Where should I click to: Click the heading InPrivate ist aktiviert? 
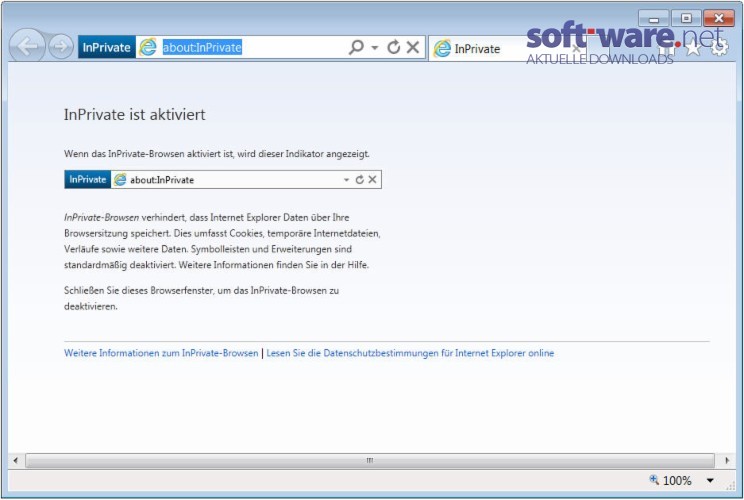pos(135,114)
